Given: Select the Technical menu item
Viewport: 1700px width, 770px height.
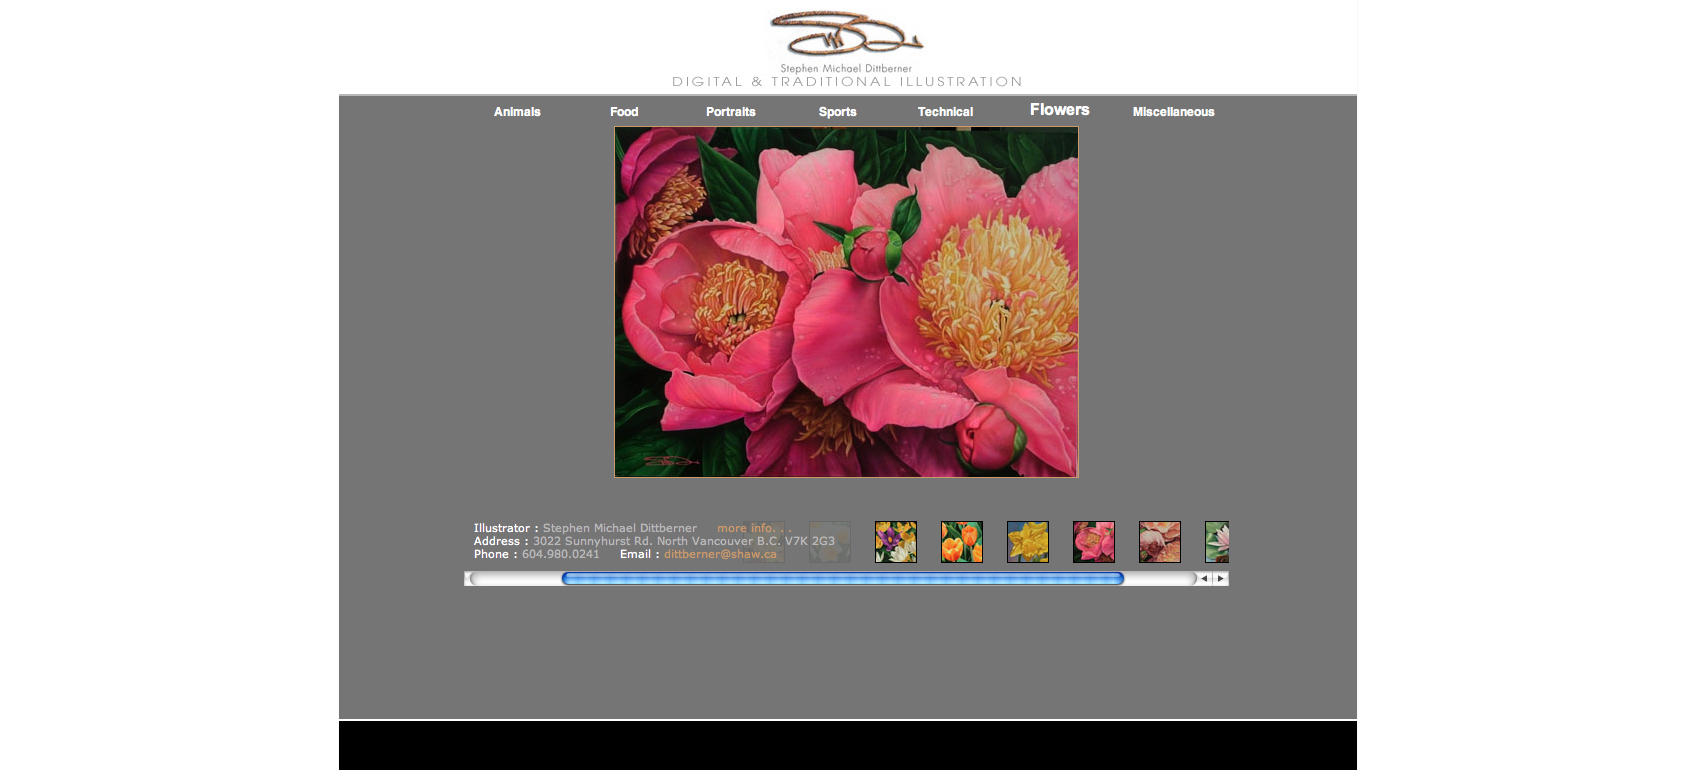Looking at the screenshot, I should click(x=945, y=112).
